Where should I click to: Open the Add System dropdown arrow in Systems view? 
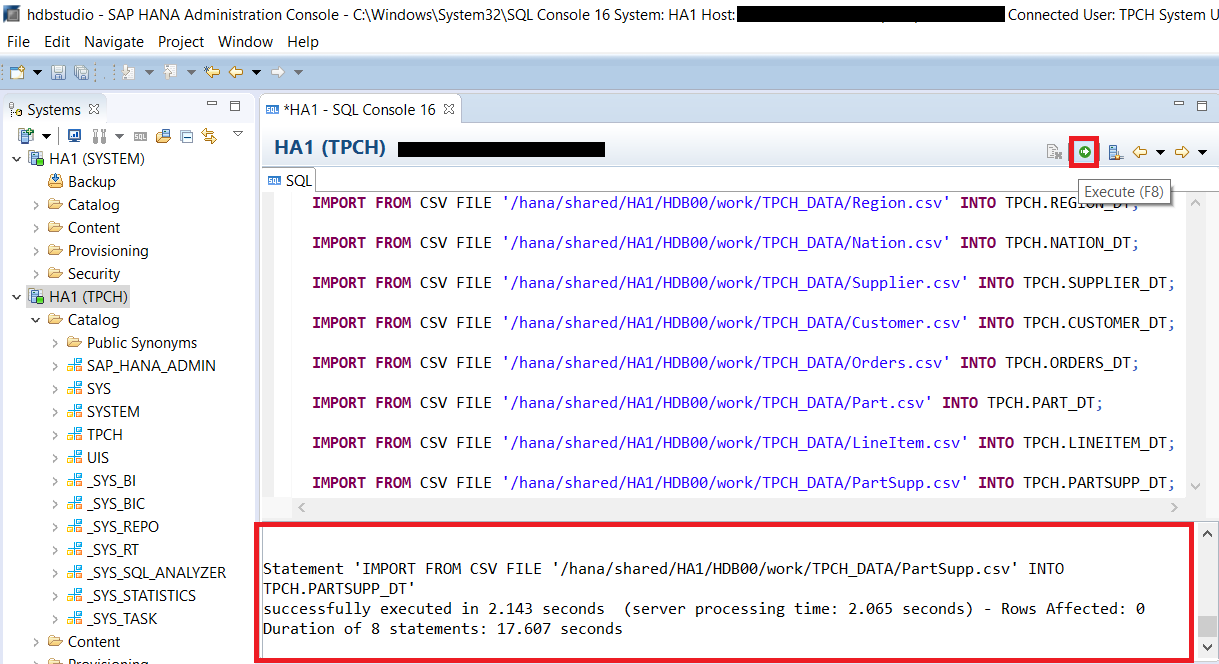point(46,136)
